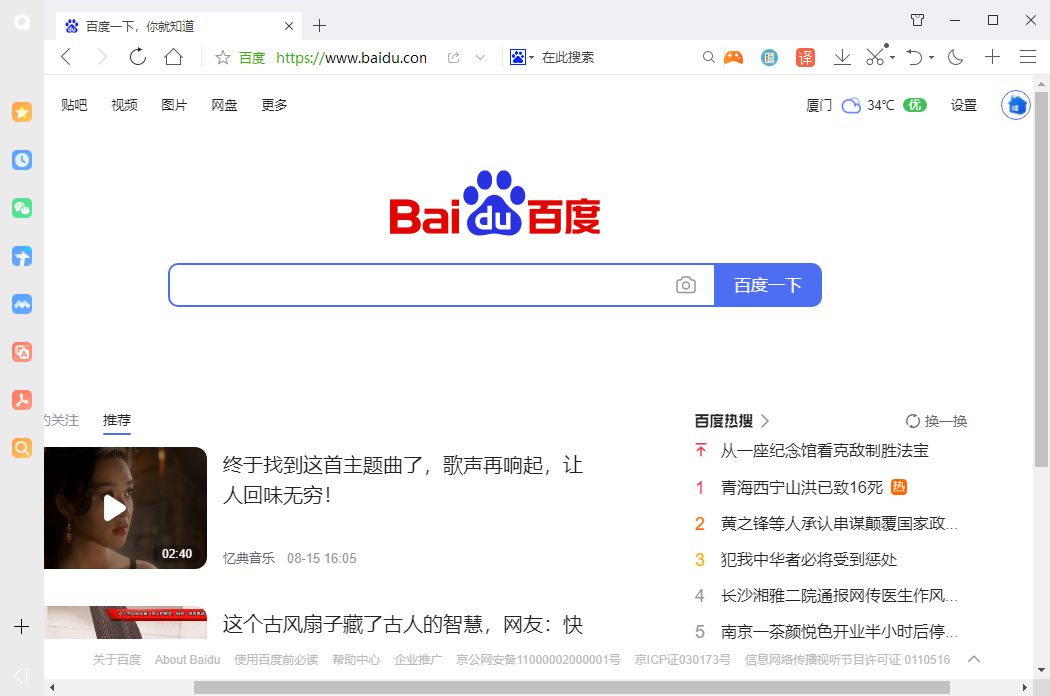Reload the page with refresh icon
The width and height of the screenshot is (1050, 696).
click(138, 57)
